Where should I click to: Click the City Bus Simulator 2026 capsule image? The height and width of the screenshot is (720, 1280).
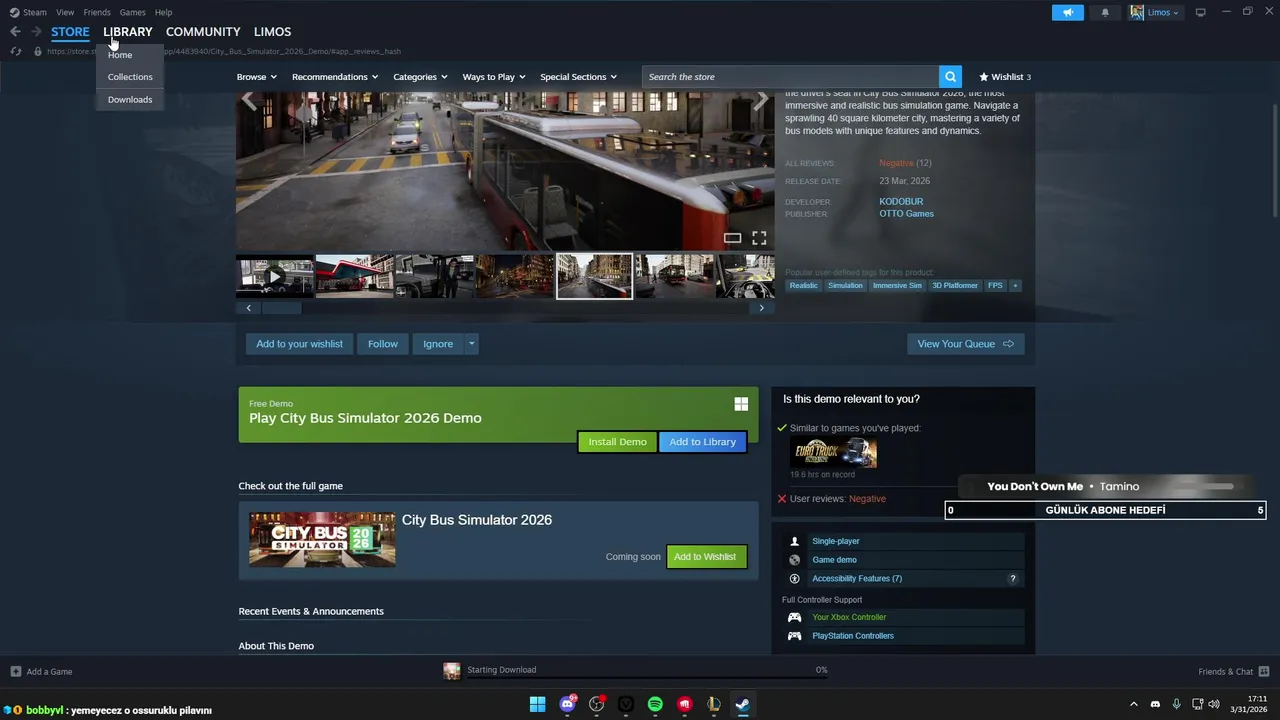tap(322, 540)
